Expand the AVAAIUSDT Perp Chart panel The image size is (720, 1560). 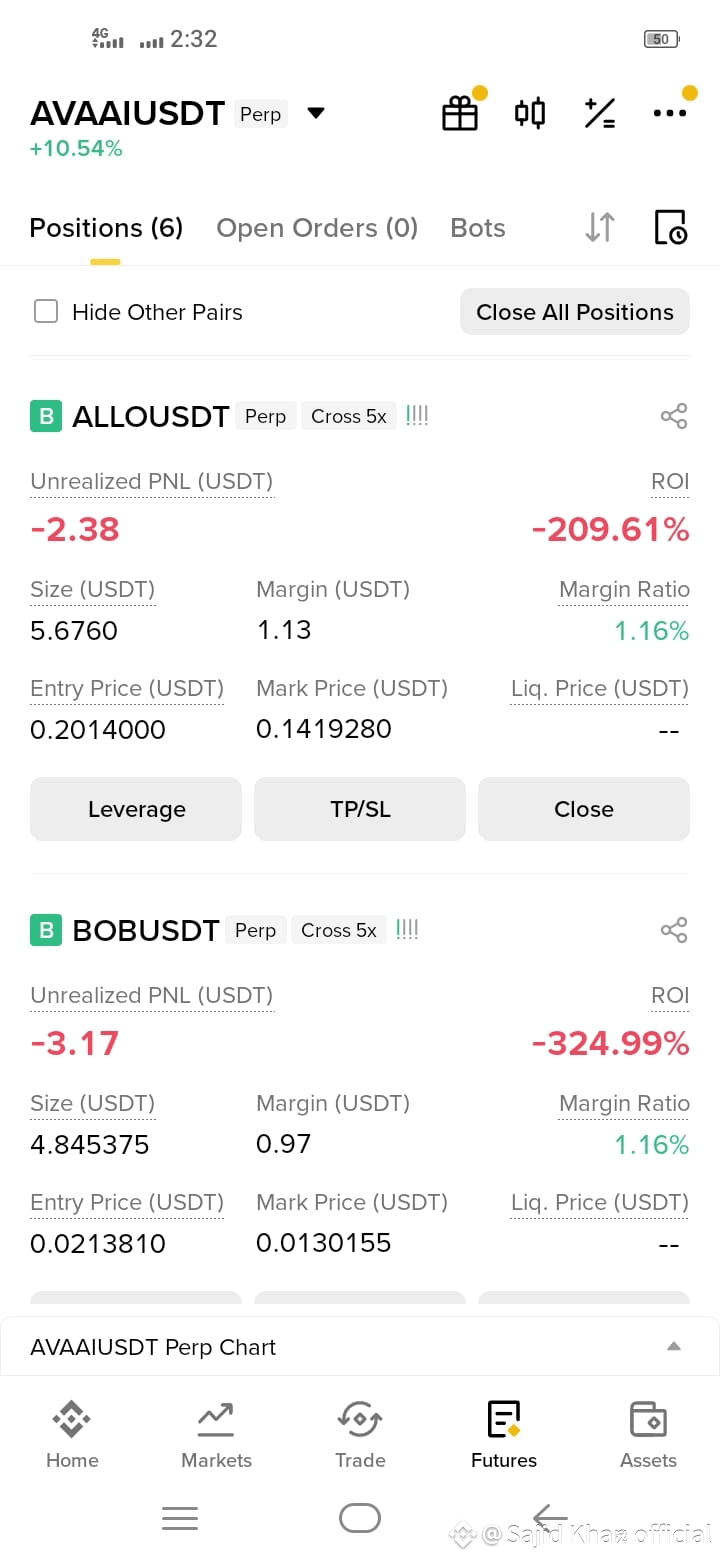(x=360, y=1346)
